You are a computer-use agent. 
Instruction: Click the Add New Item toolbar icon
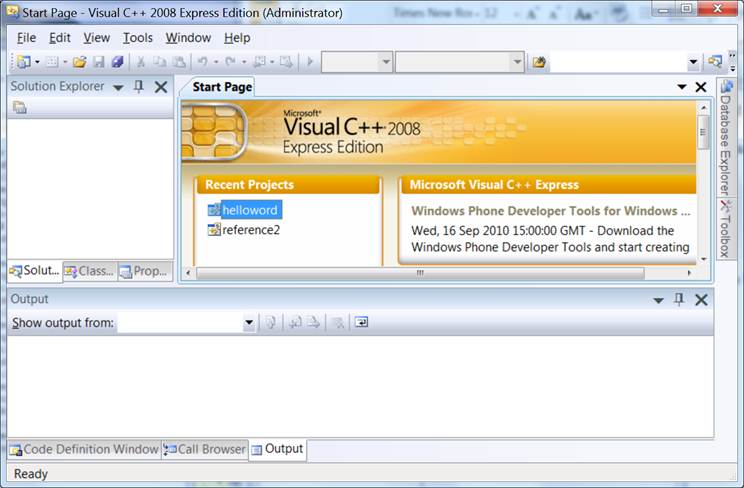click(x=52, y=62)
